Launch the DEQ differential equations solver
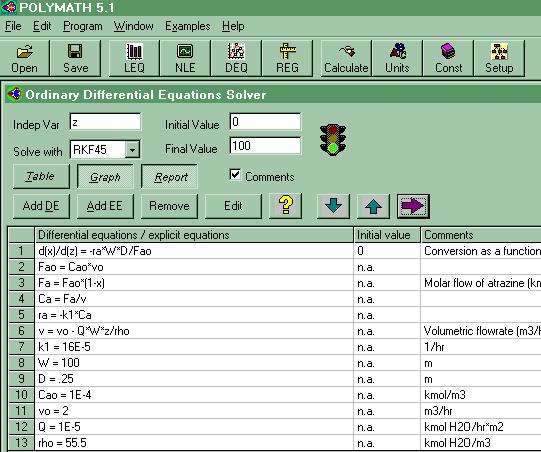The height and width of the screenshot is (452, 541). (x=236, y=58)
